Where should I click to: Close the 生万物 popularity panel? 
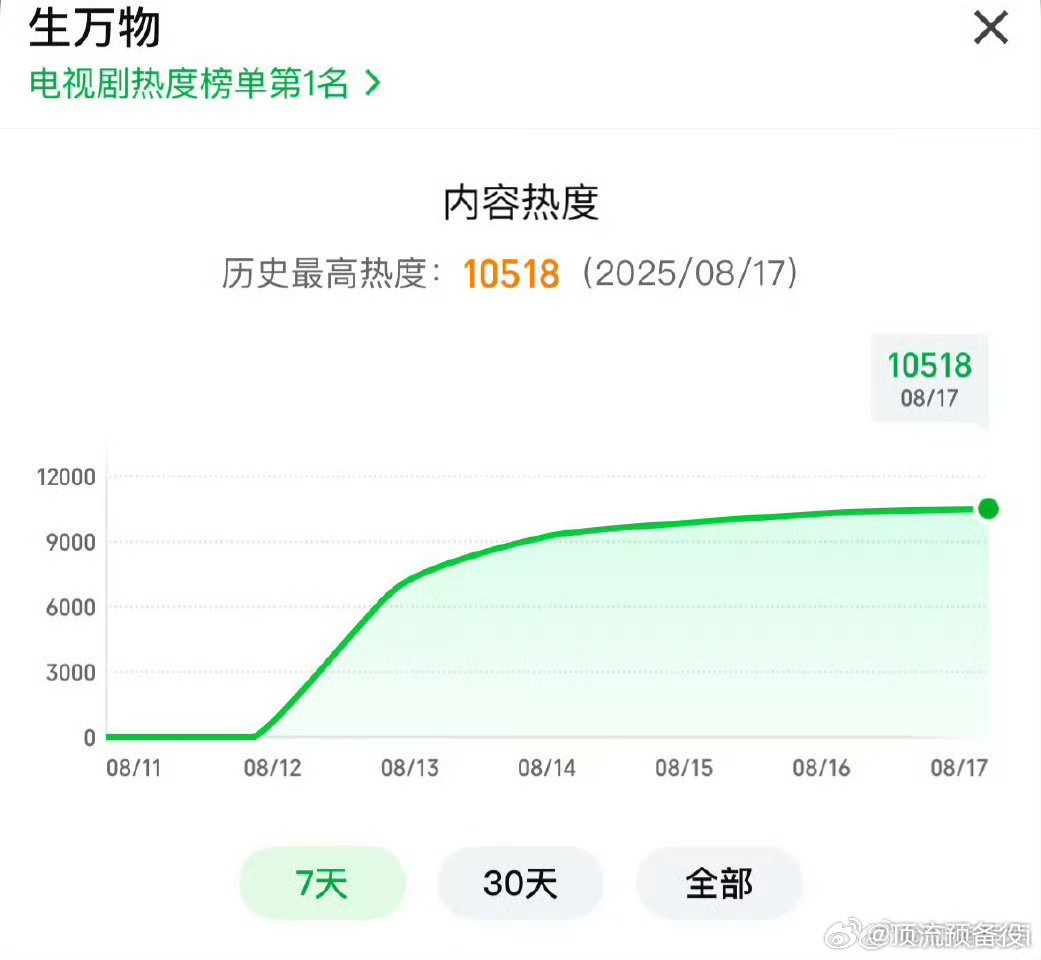pyautogui.click(x=991, y=29)
